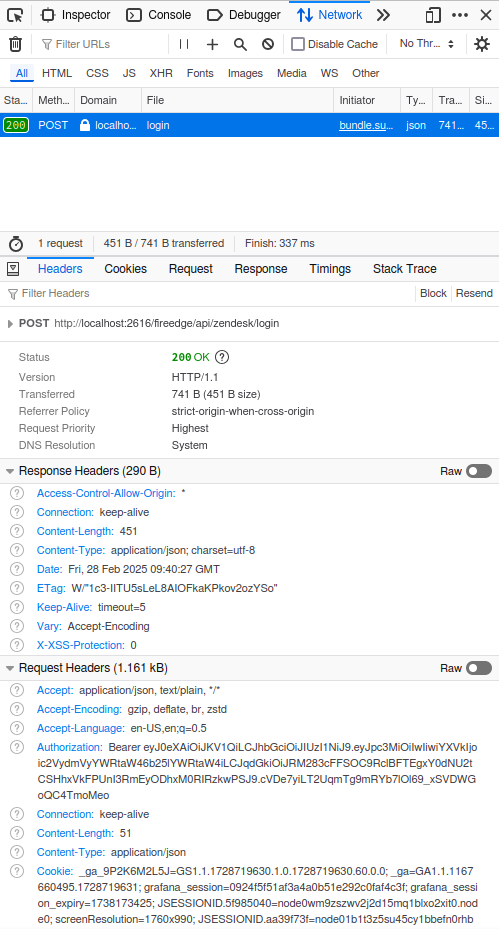
Task: Clear network log trash icon
Action: tap(15, 44)
